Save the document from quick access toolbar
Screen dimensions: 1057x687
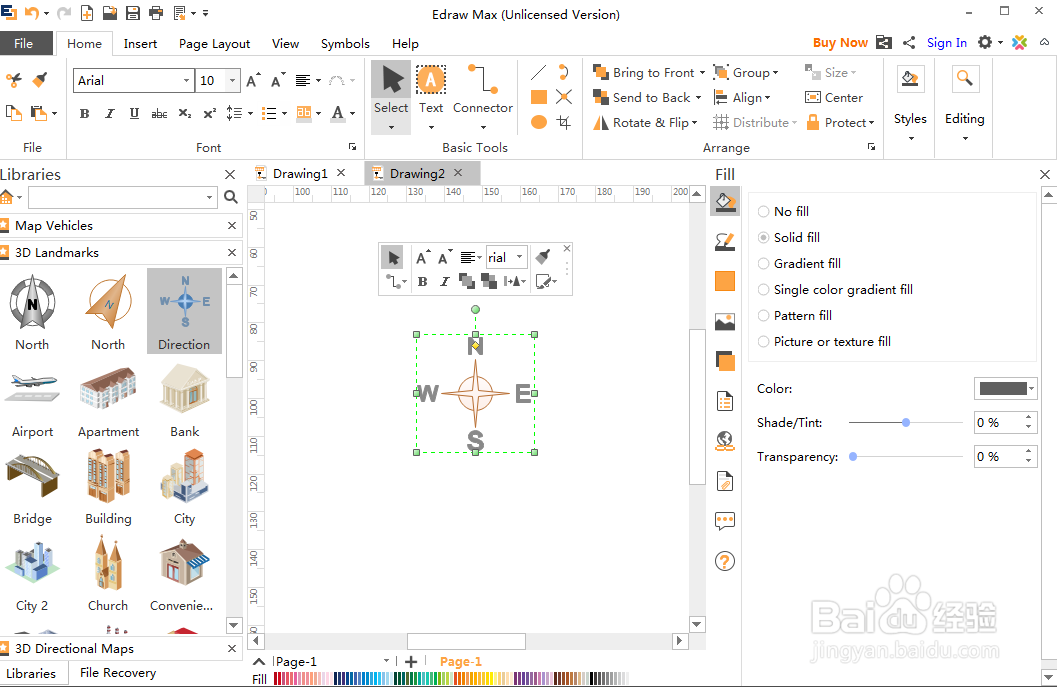click(133, 13)
